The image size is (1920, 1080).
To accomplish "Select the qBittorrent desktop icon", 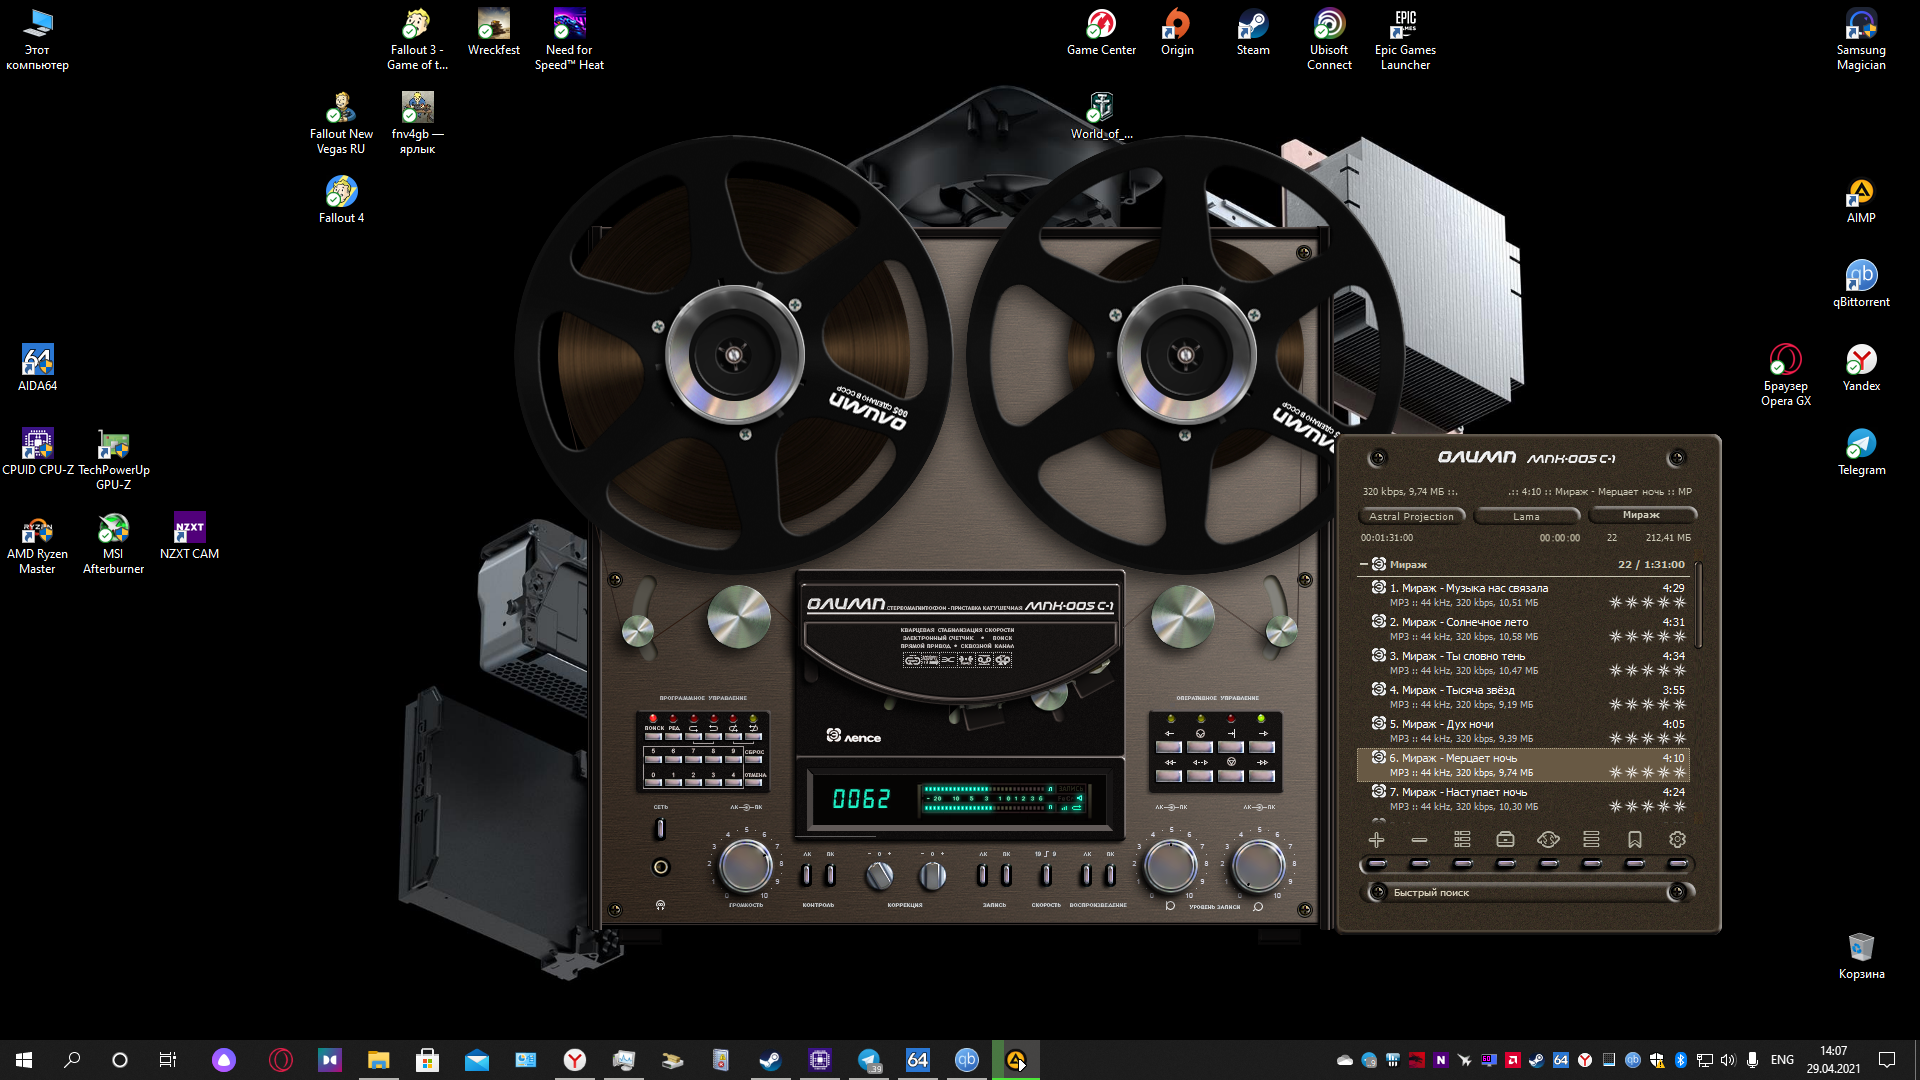I will tap(1861, 284).
